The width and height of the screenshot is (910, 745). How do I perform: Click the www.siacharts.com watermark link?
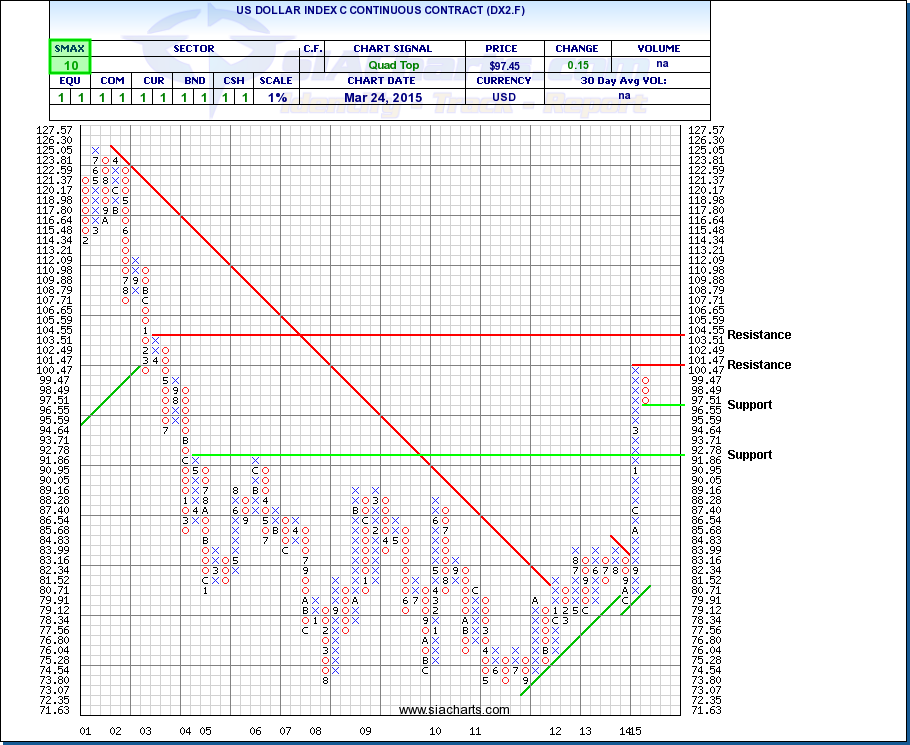point(452,710)
